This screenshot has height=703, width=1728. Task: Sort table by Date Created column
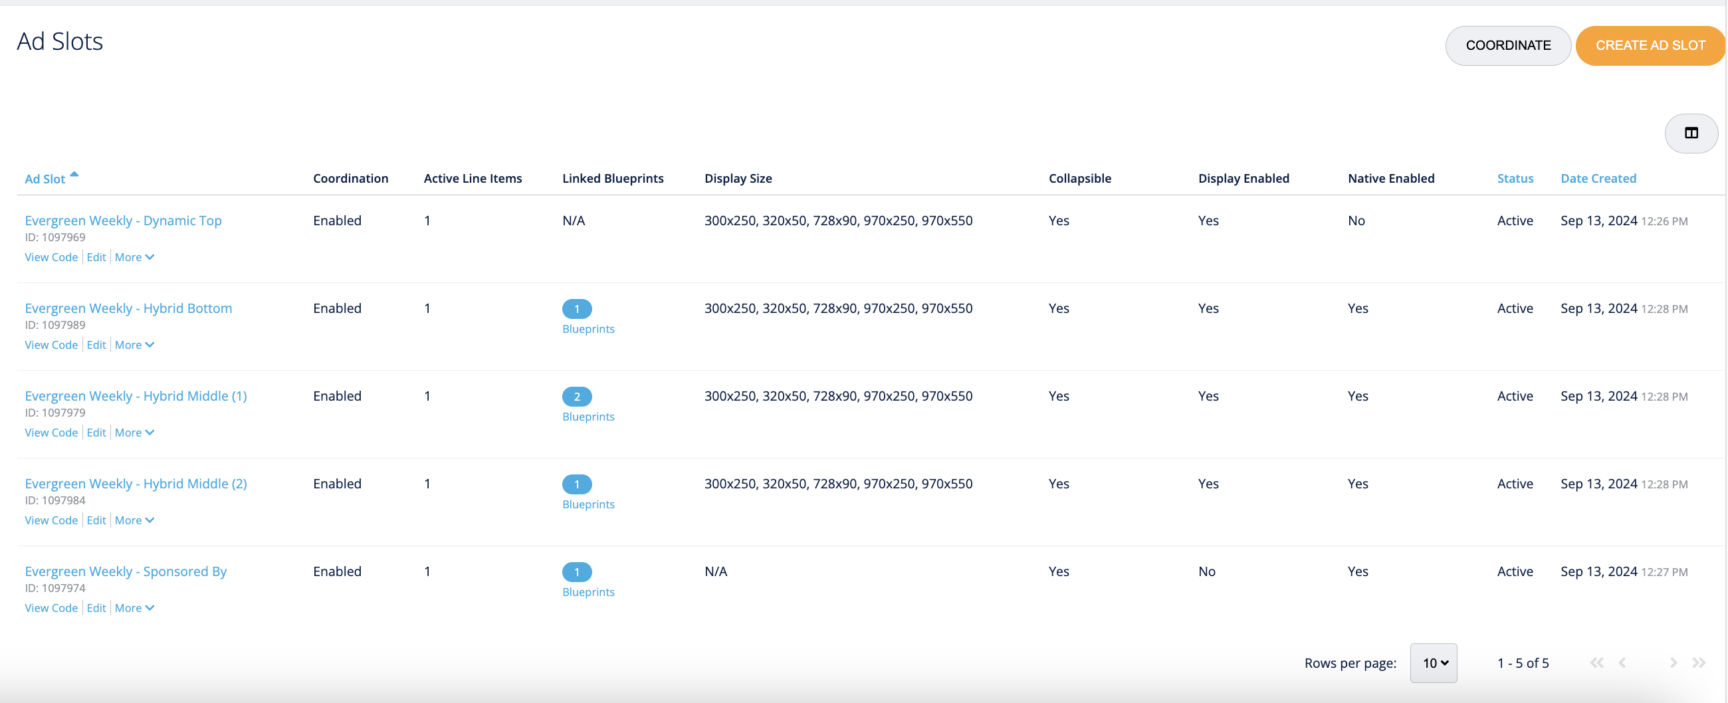[x=1598, y=179]
